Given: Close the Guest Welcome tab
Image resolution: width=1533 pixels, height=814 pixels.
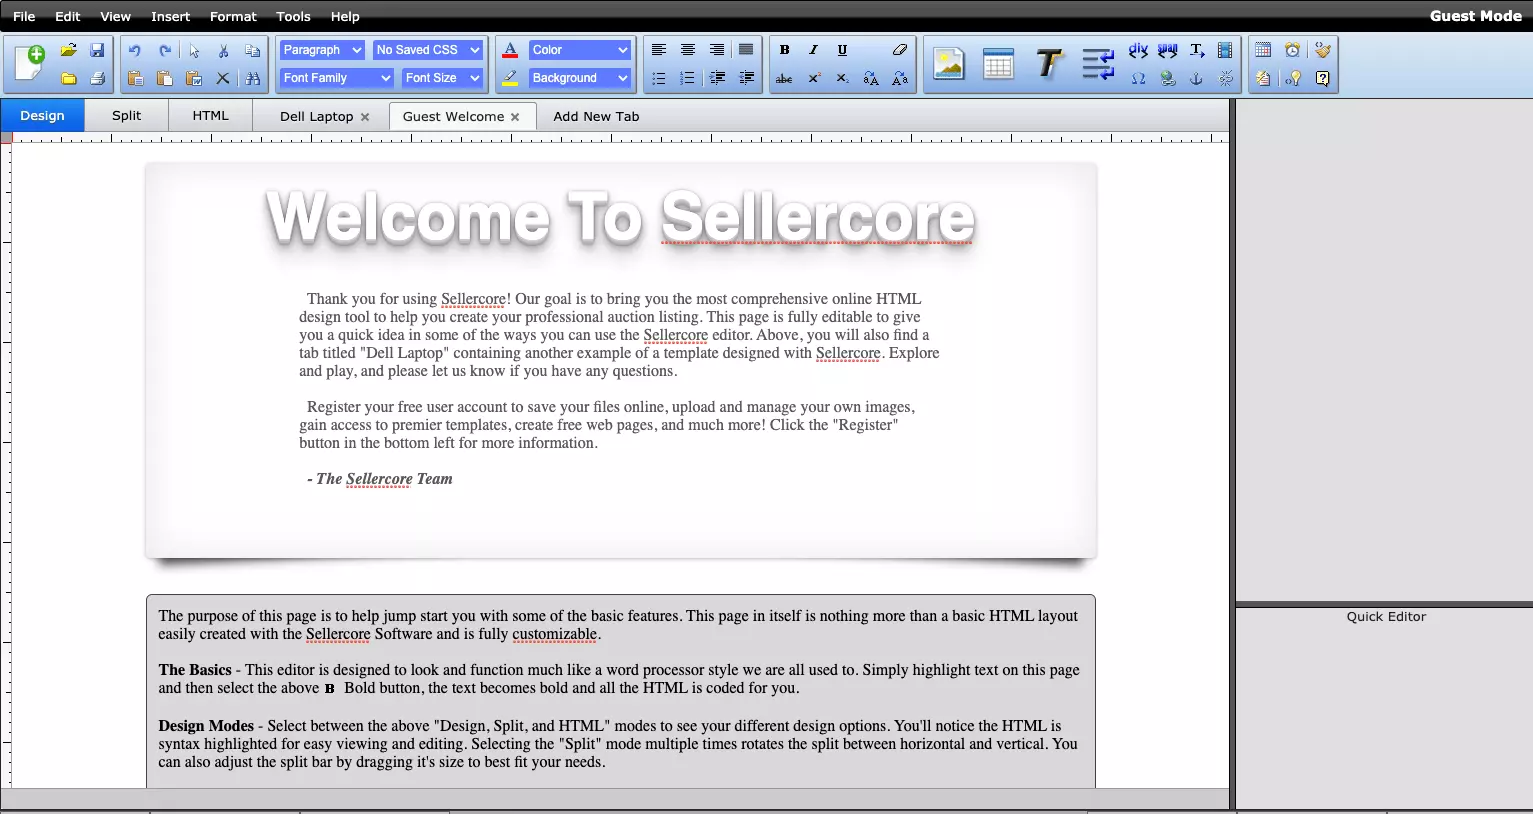Looking at the screenshot, I should 515,117.
